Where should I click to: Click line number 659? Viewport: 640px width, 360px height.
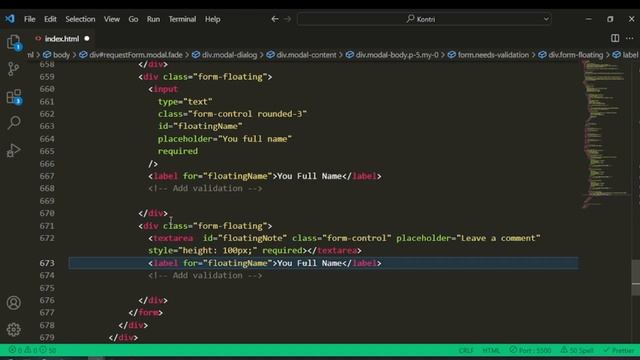[47, 77]
